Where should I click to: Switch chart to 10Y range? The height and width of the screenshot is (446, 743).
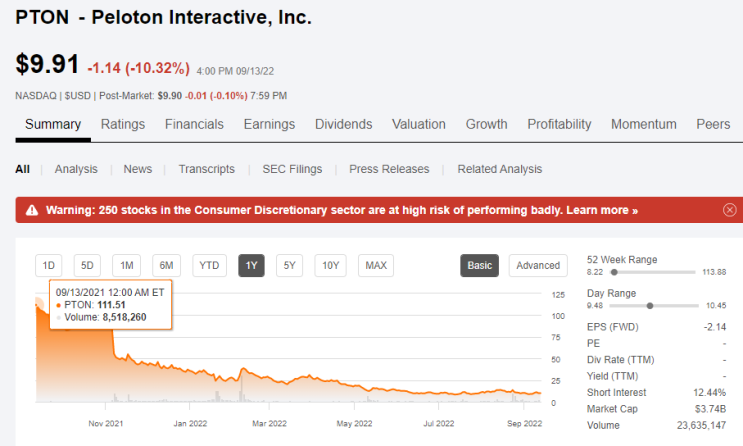(x=331, y=265)
